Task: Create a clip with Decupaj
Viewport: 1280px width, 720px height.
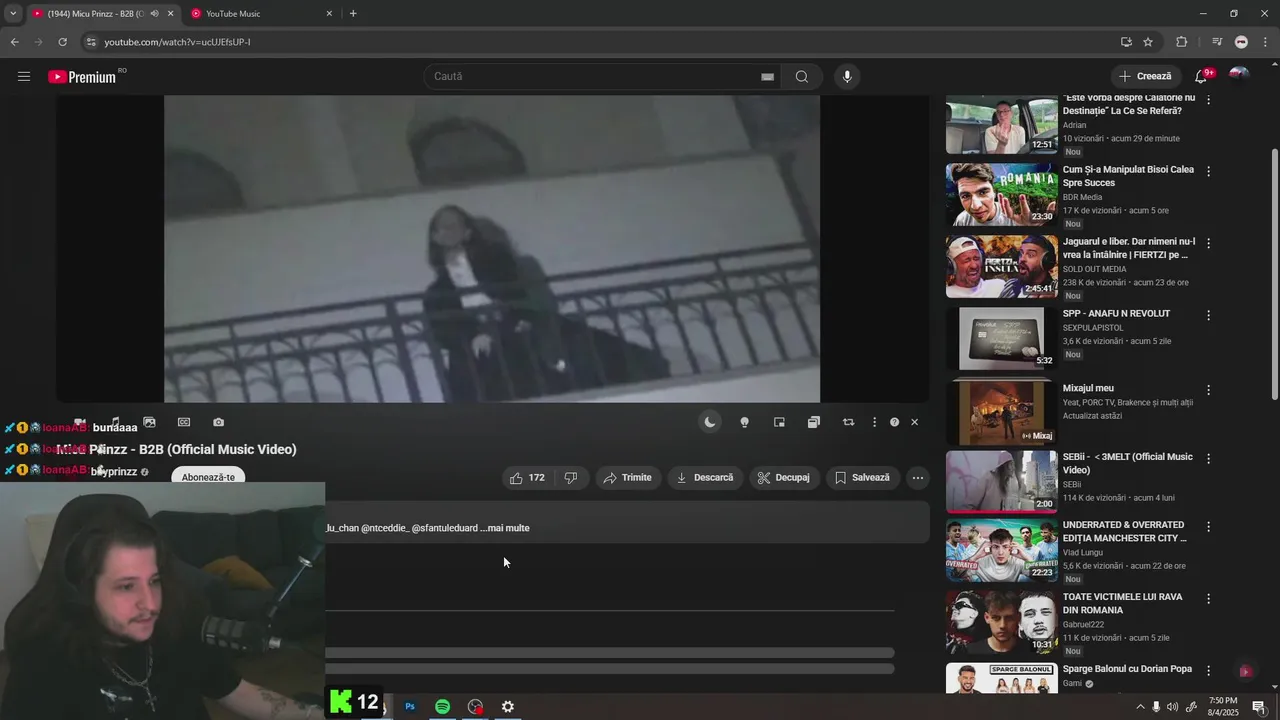Action: [x=784, y=478]
